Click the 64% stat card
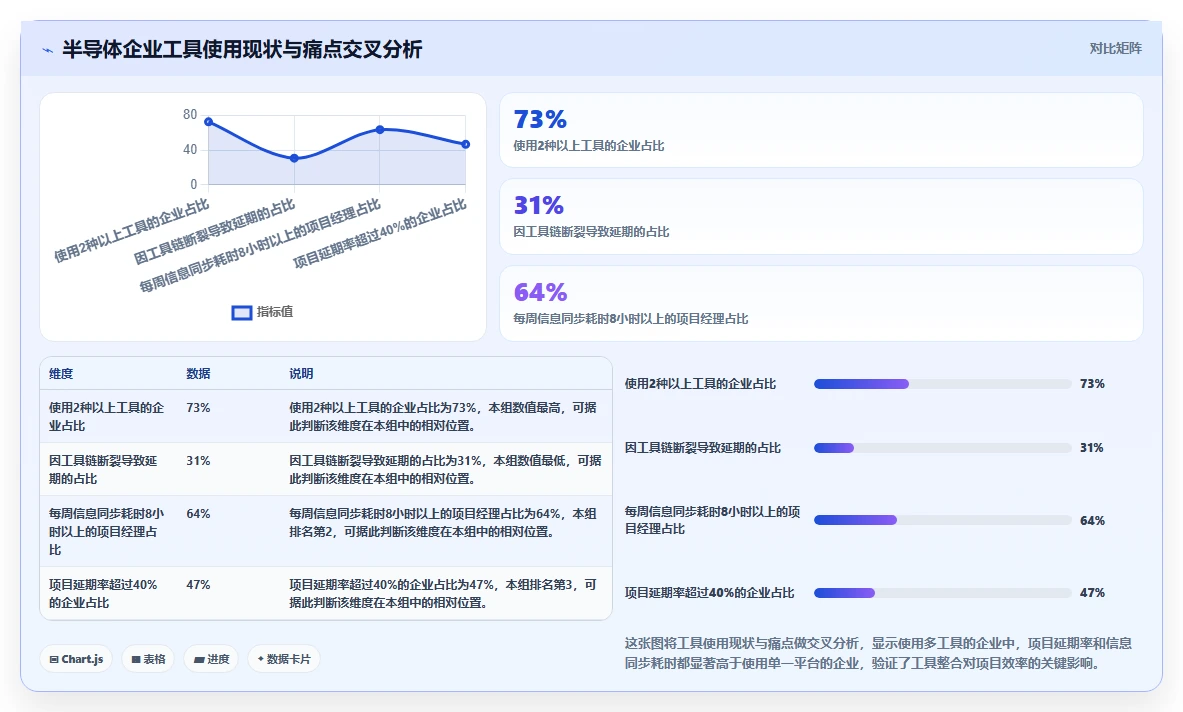Screen dimensions: 1183x712 pyautogui.click(x=821, y=303)
